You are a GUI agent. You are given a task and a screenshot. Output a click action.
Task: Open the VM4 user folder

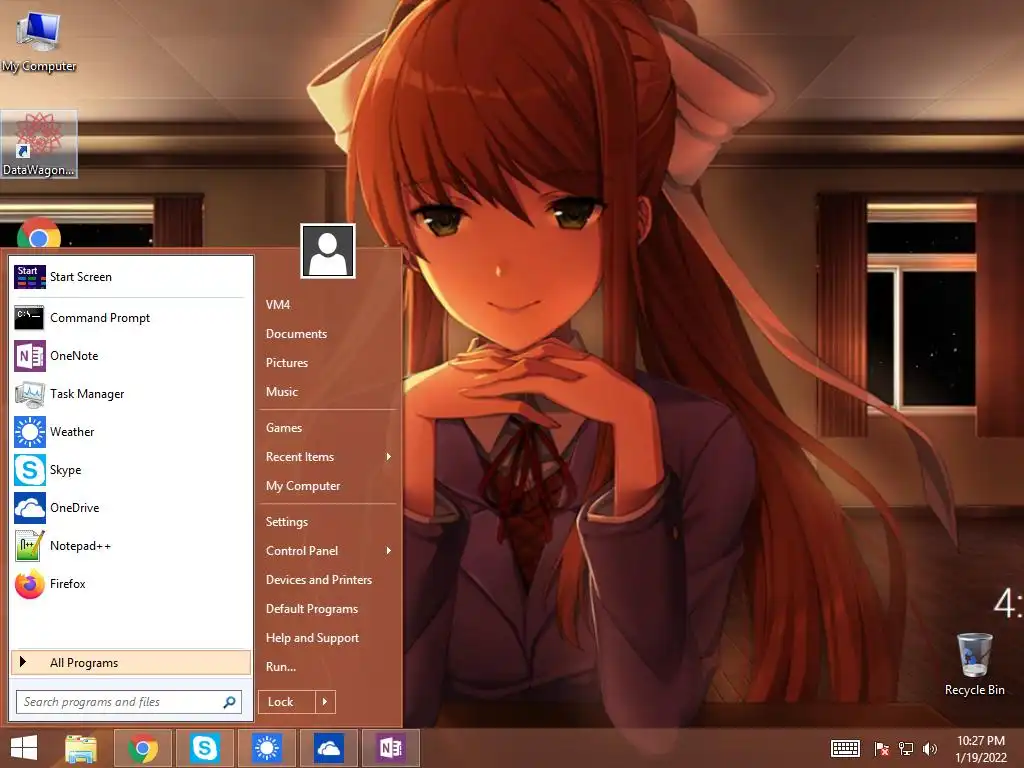[278, 304]
